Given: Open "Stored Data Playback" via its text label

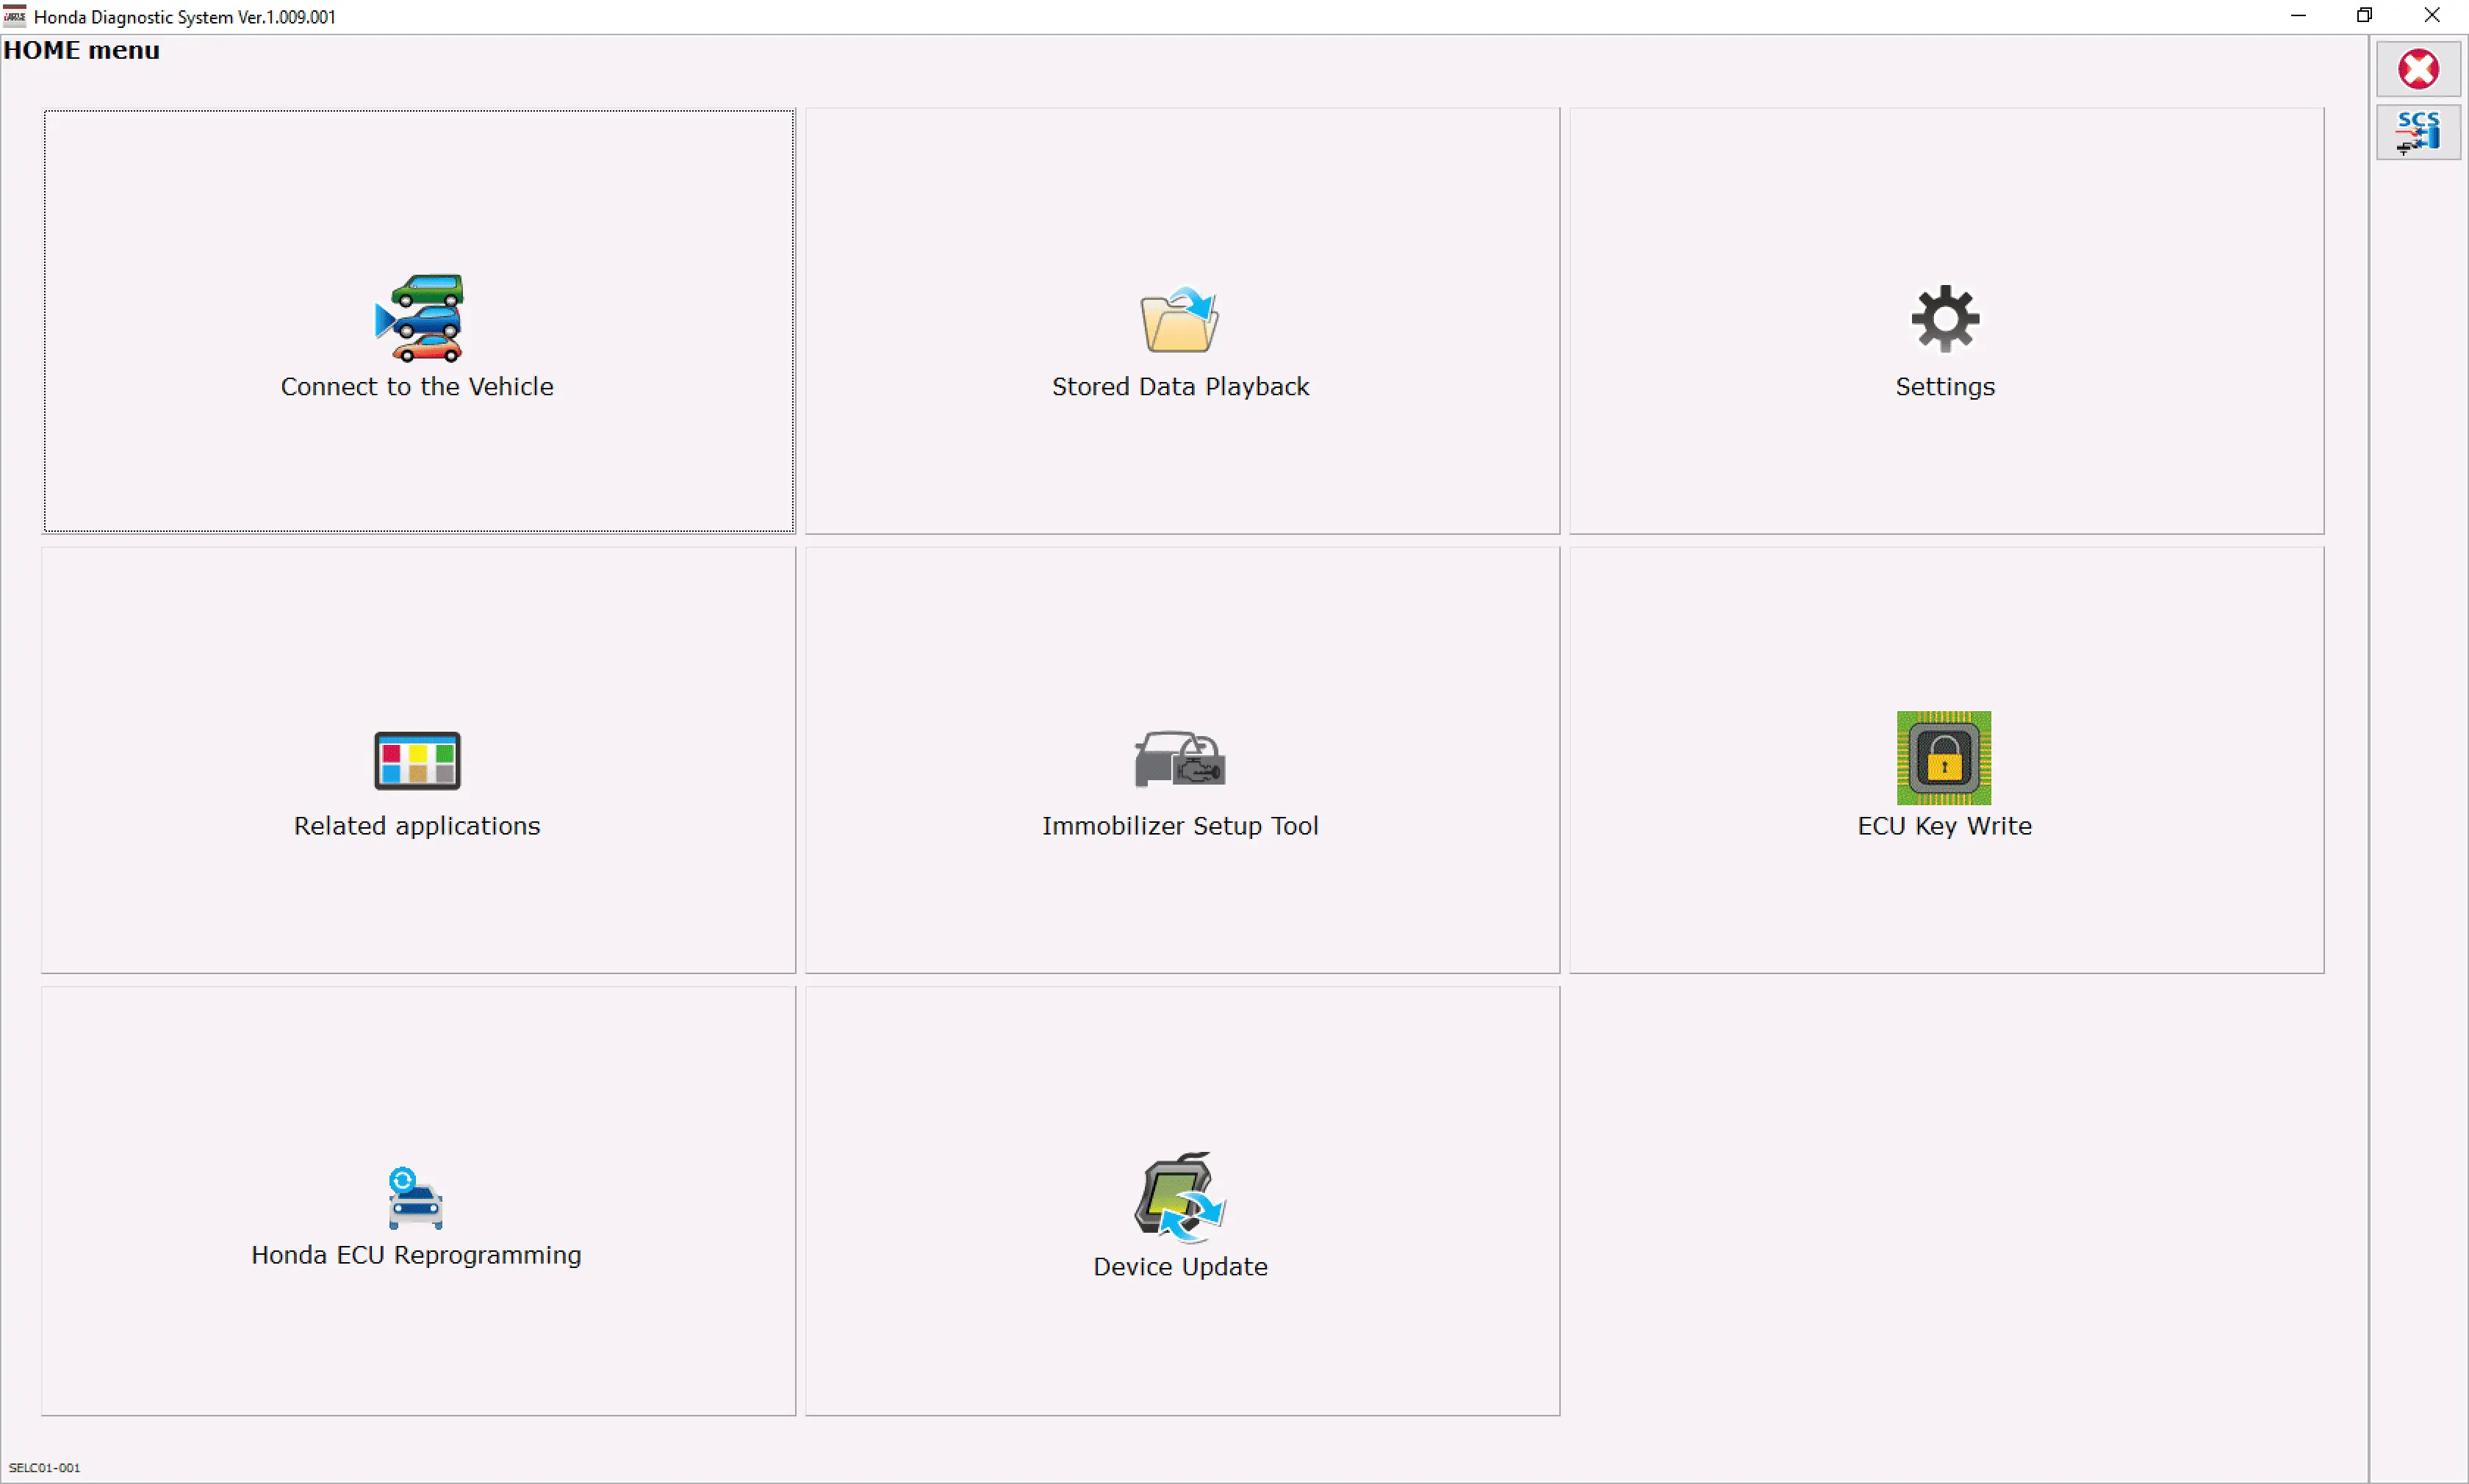Looking at the screenshot, I should 1180,387.
